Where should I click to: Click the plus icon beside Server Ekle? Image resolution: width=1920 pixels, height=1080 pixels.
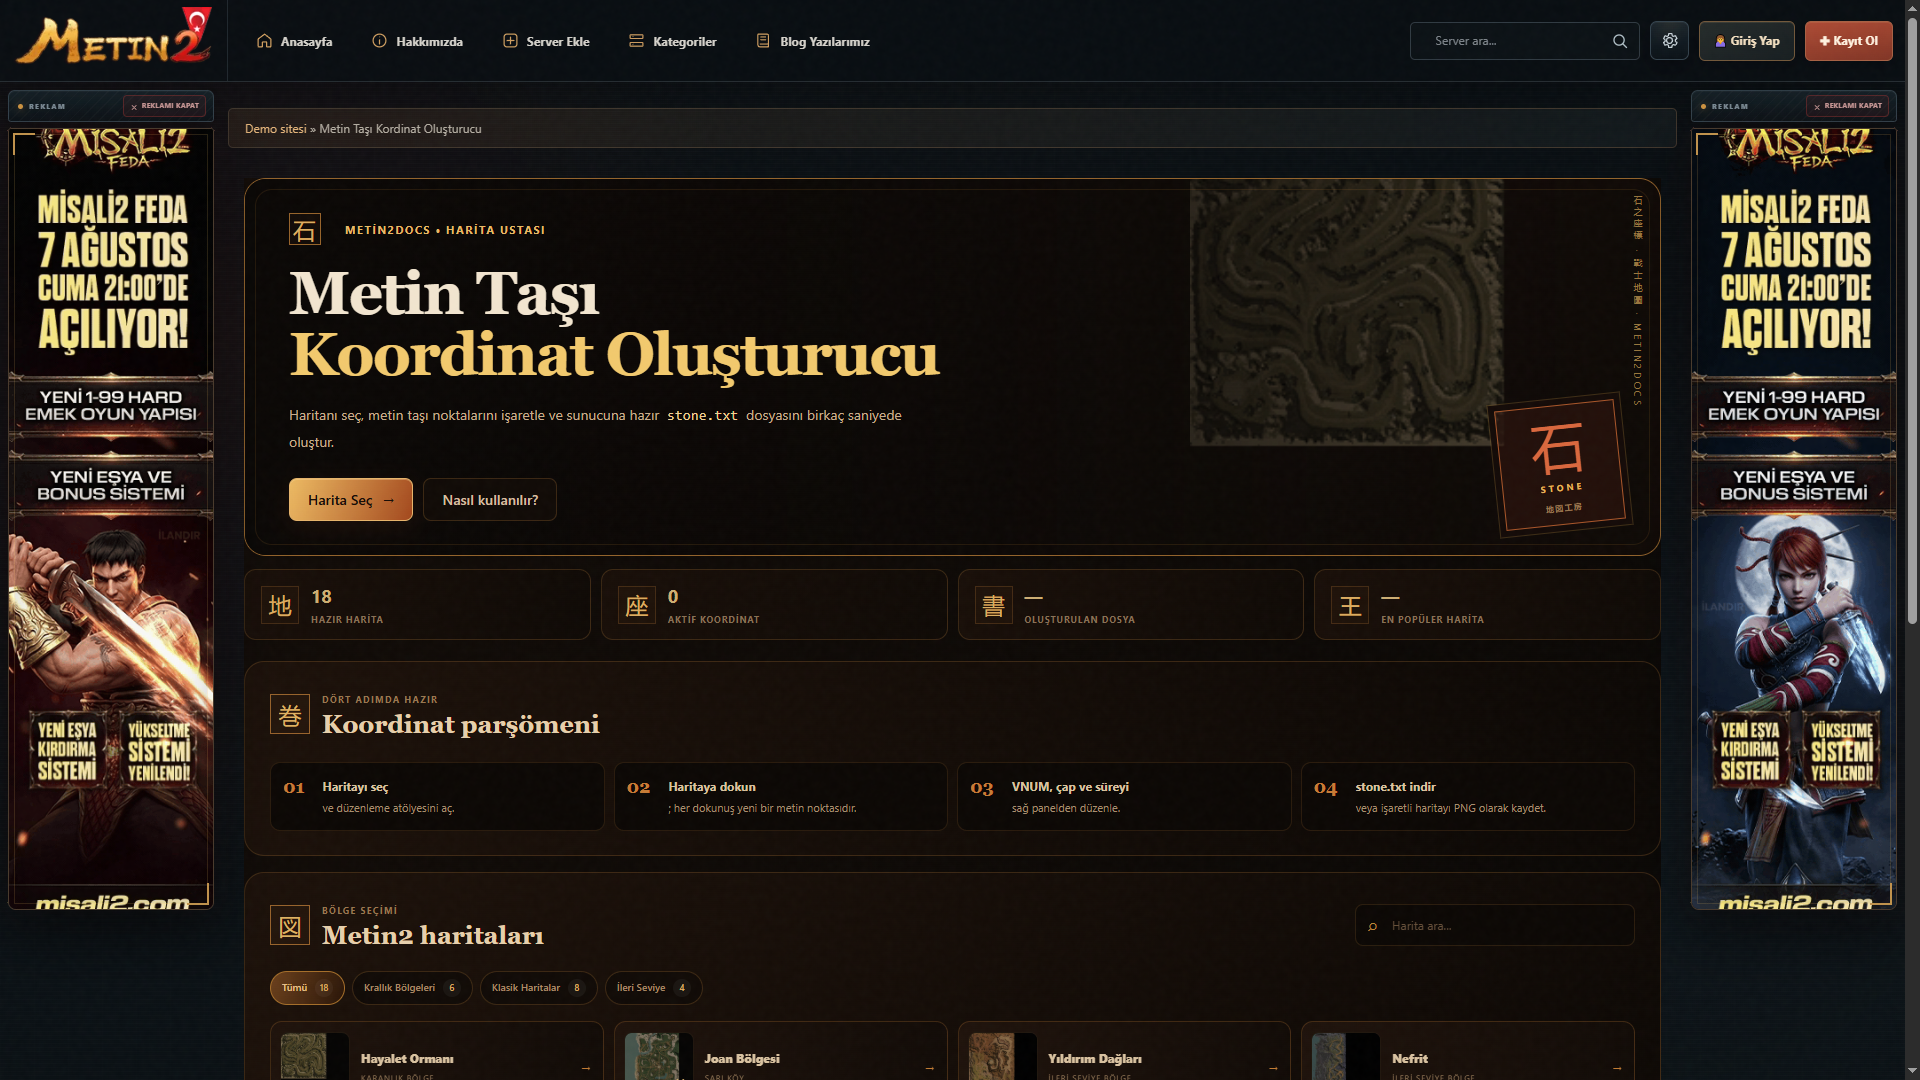click(510, 41)
